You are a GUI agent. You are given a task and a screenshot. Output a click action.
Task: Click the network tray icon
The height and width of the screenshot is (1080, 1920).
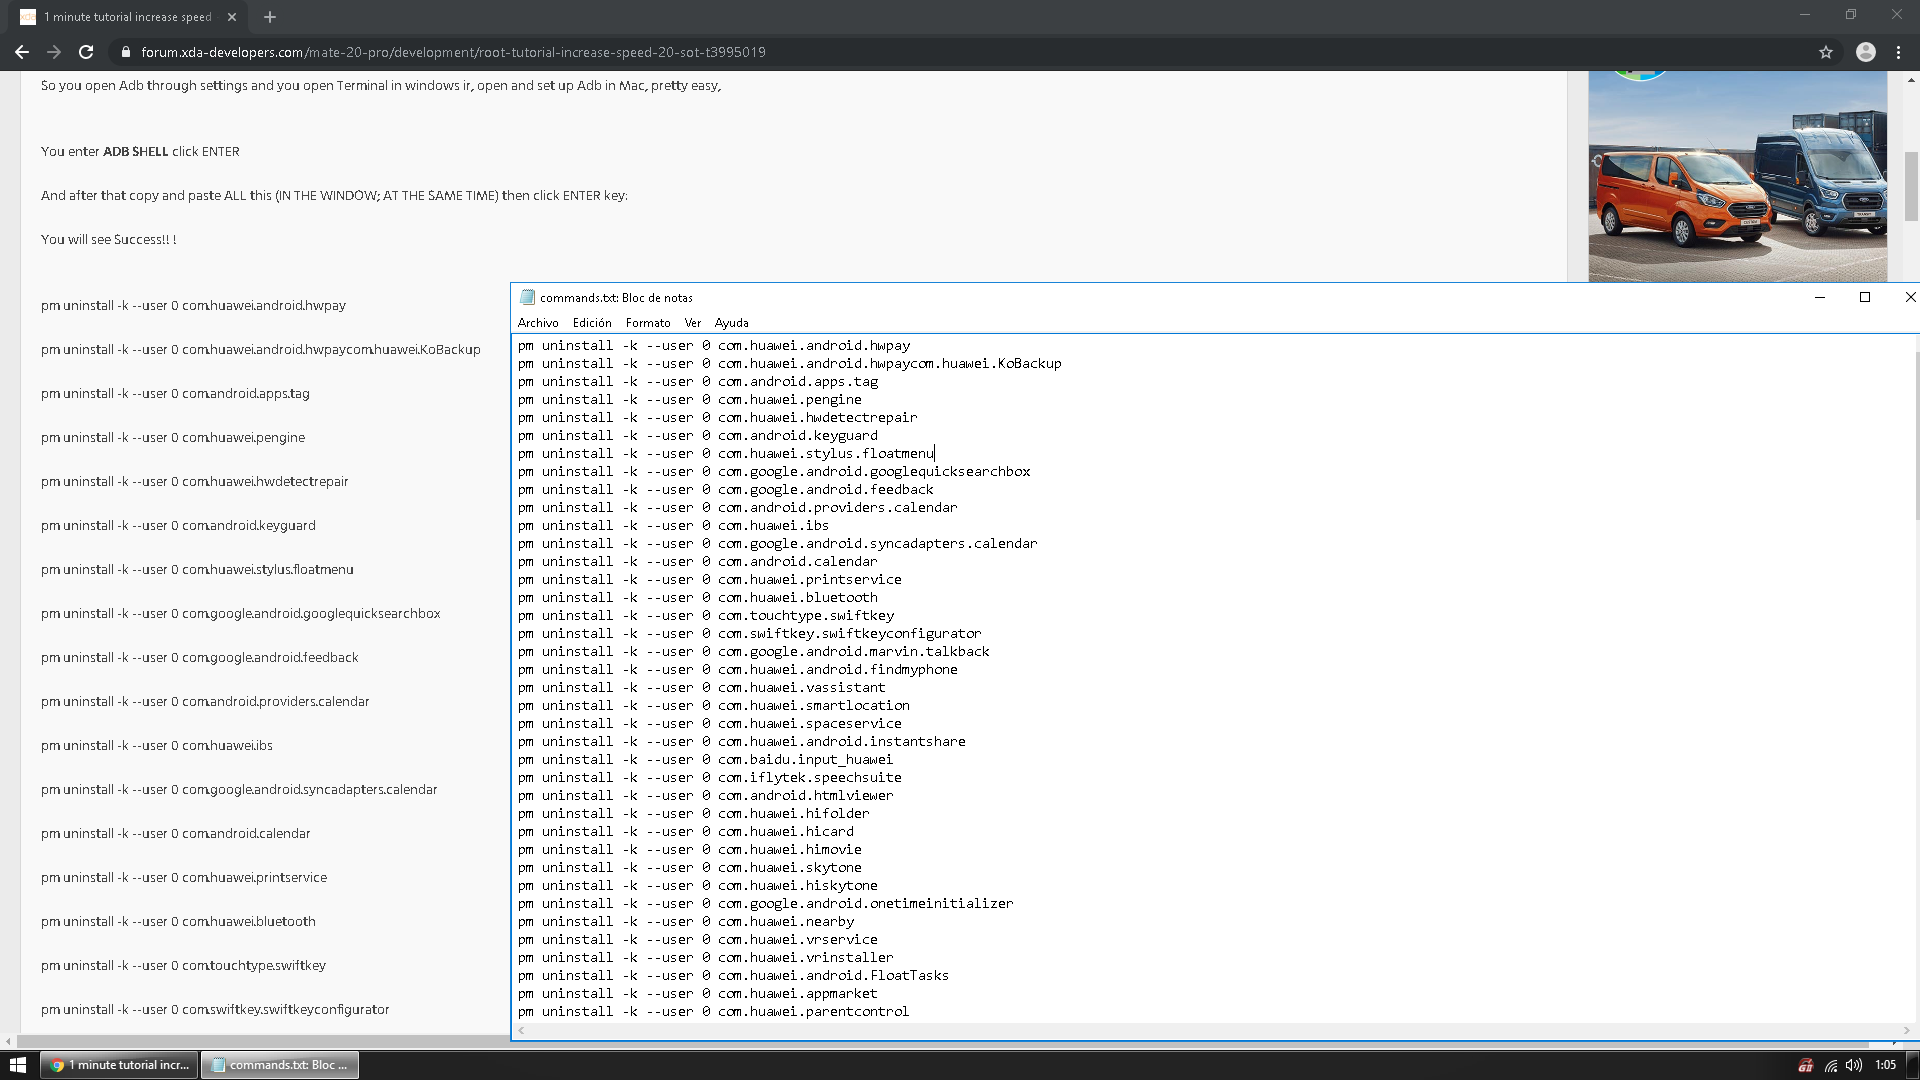(1830, 1065)
